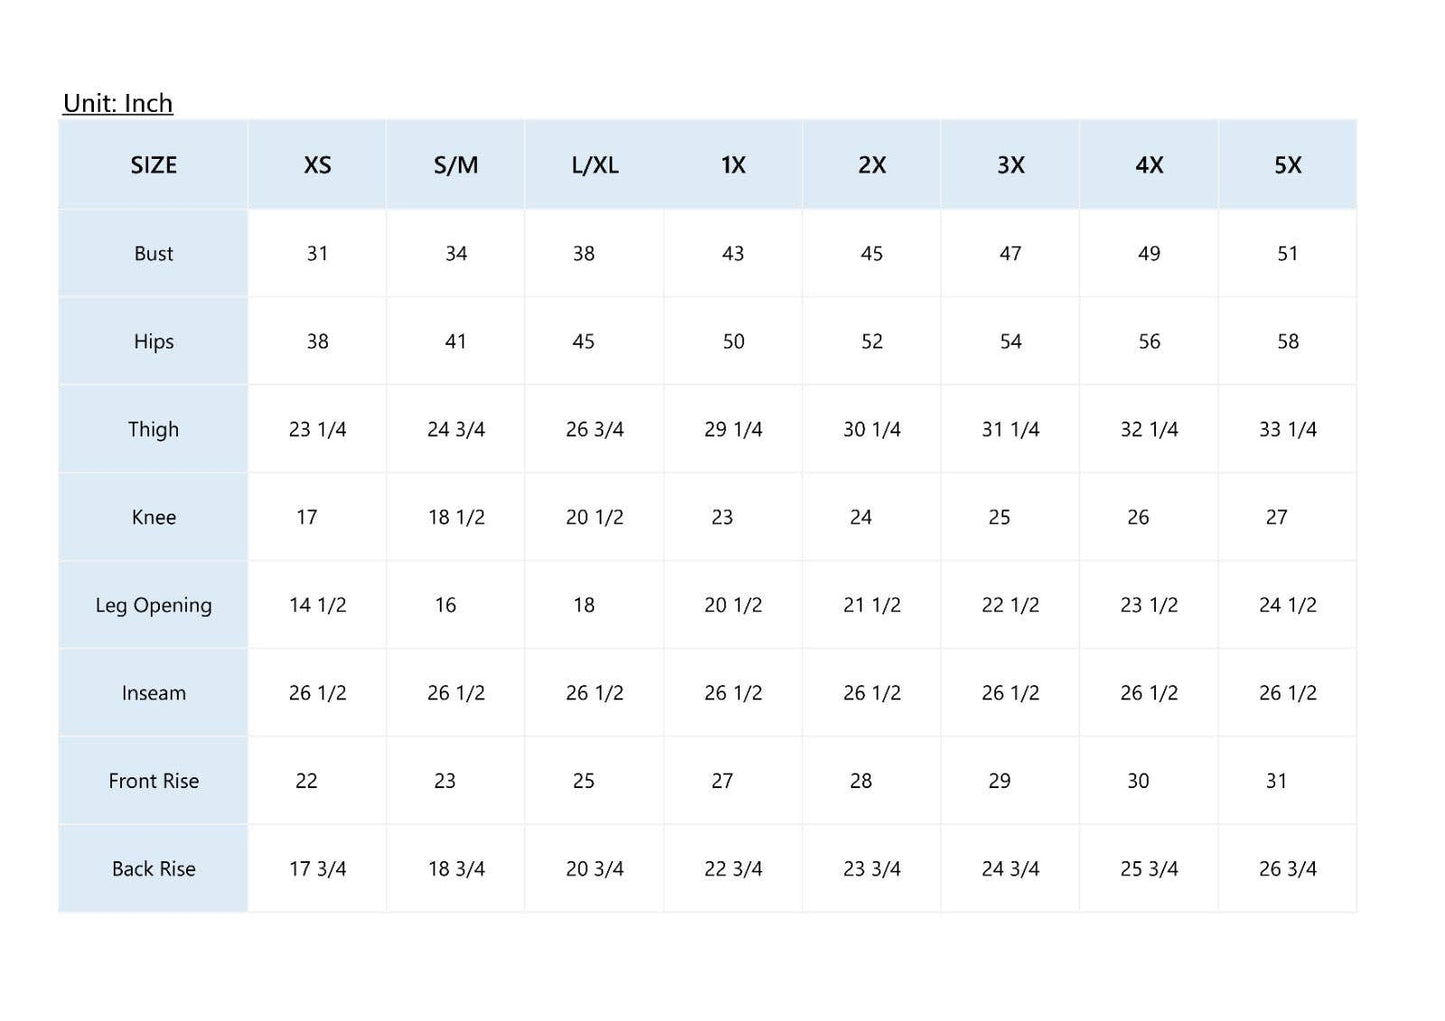The image size is (1445, 1021).
Task: Select the Knee row label
Action: (x=153, y=518)
